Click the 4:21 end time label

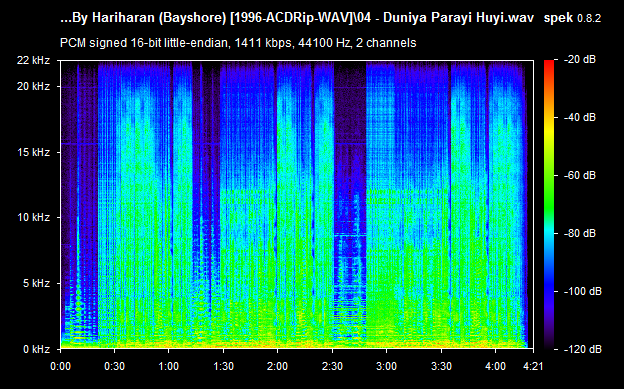coord(532,366)
